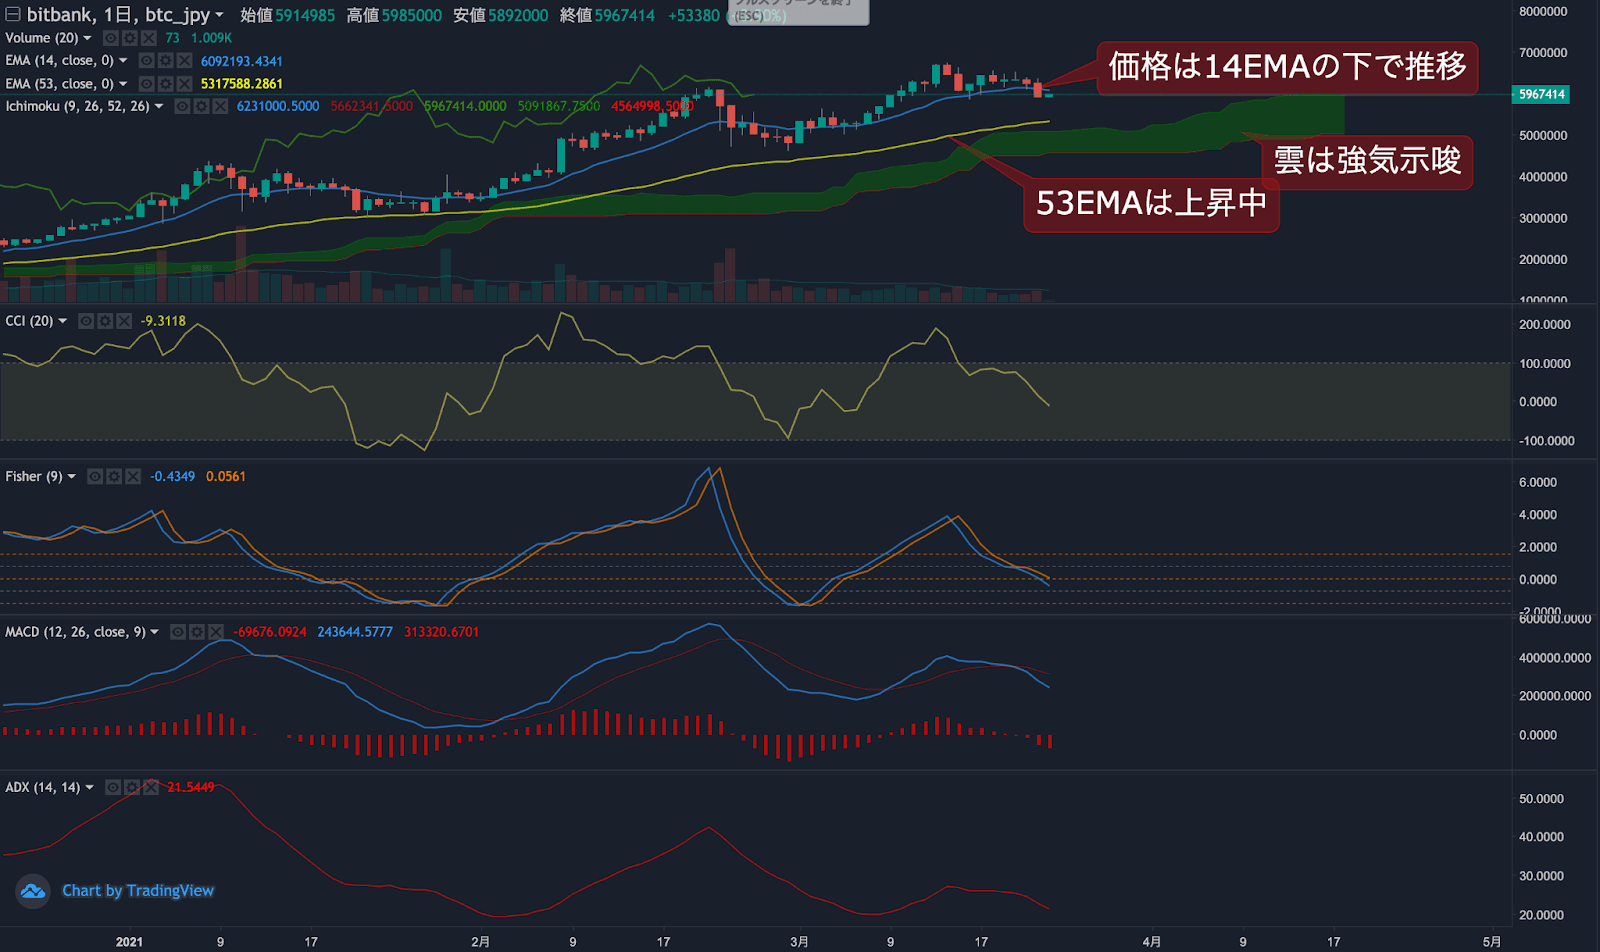Click the Chart by TradingView link
This screenshot has height=952, width=1600.
click(x=138, y=890)
